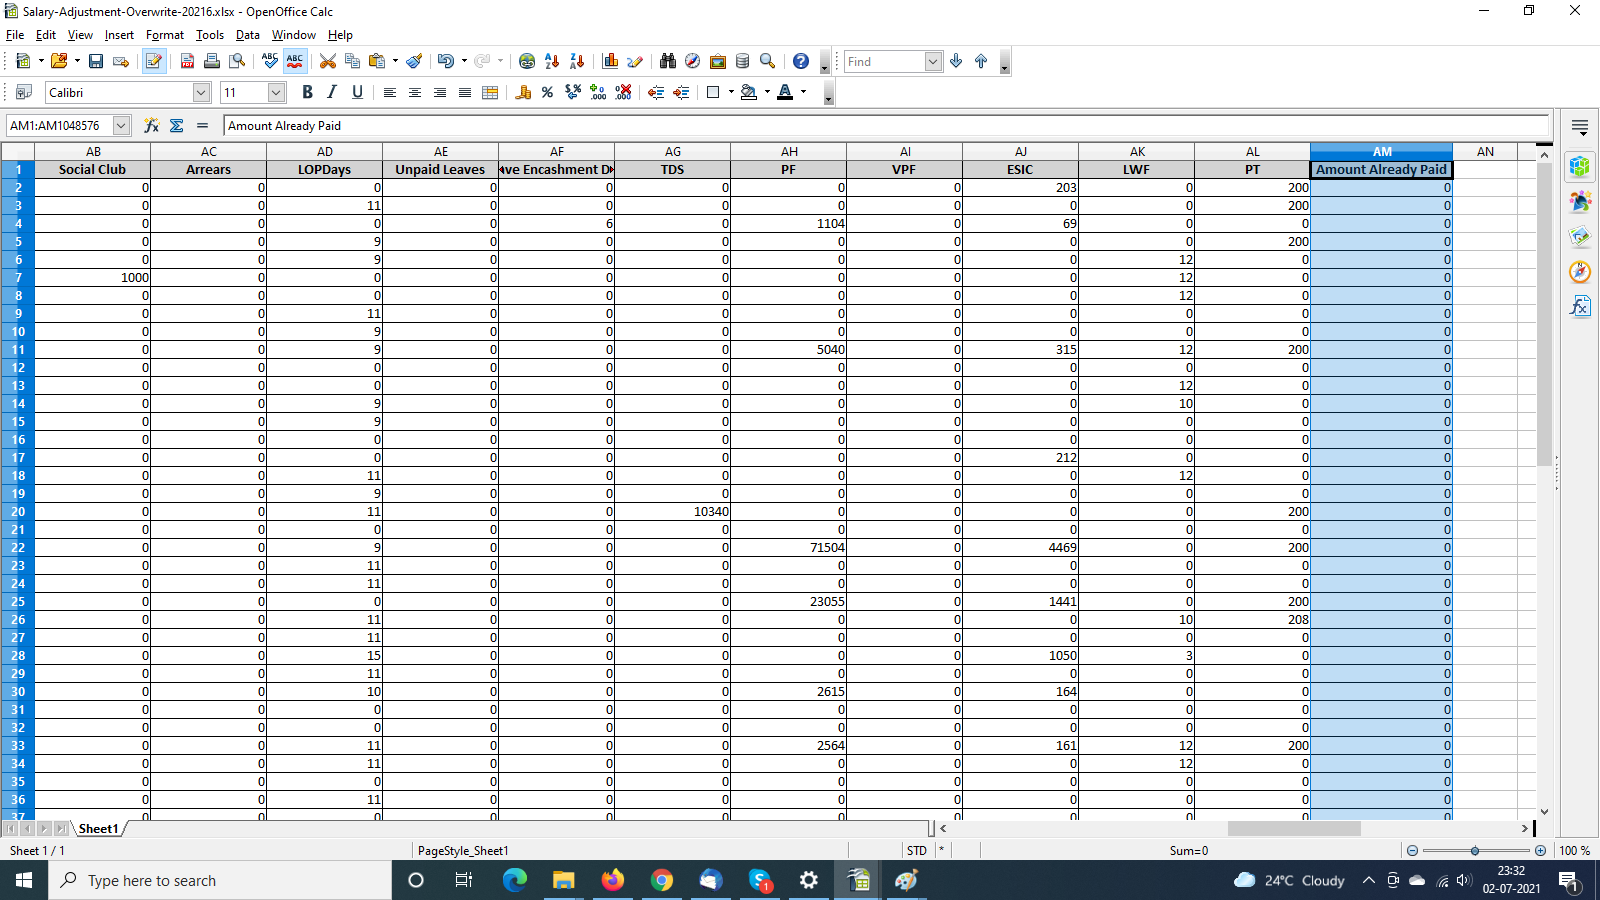Open the Format menu
Screen dimensions: 1600x900
(165, 35)
